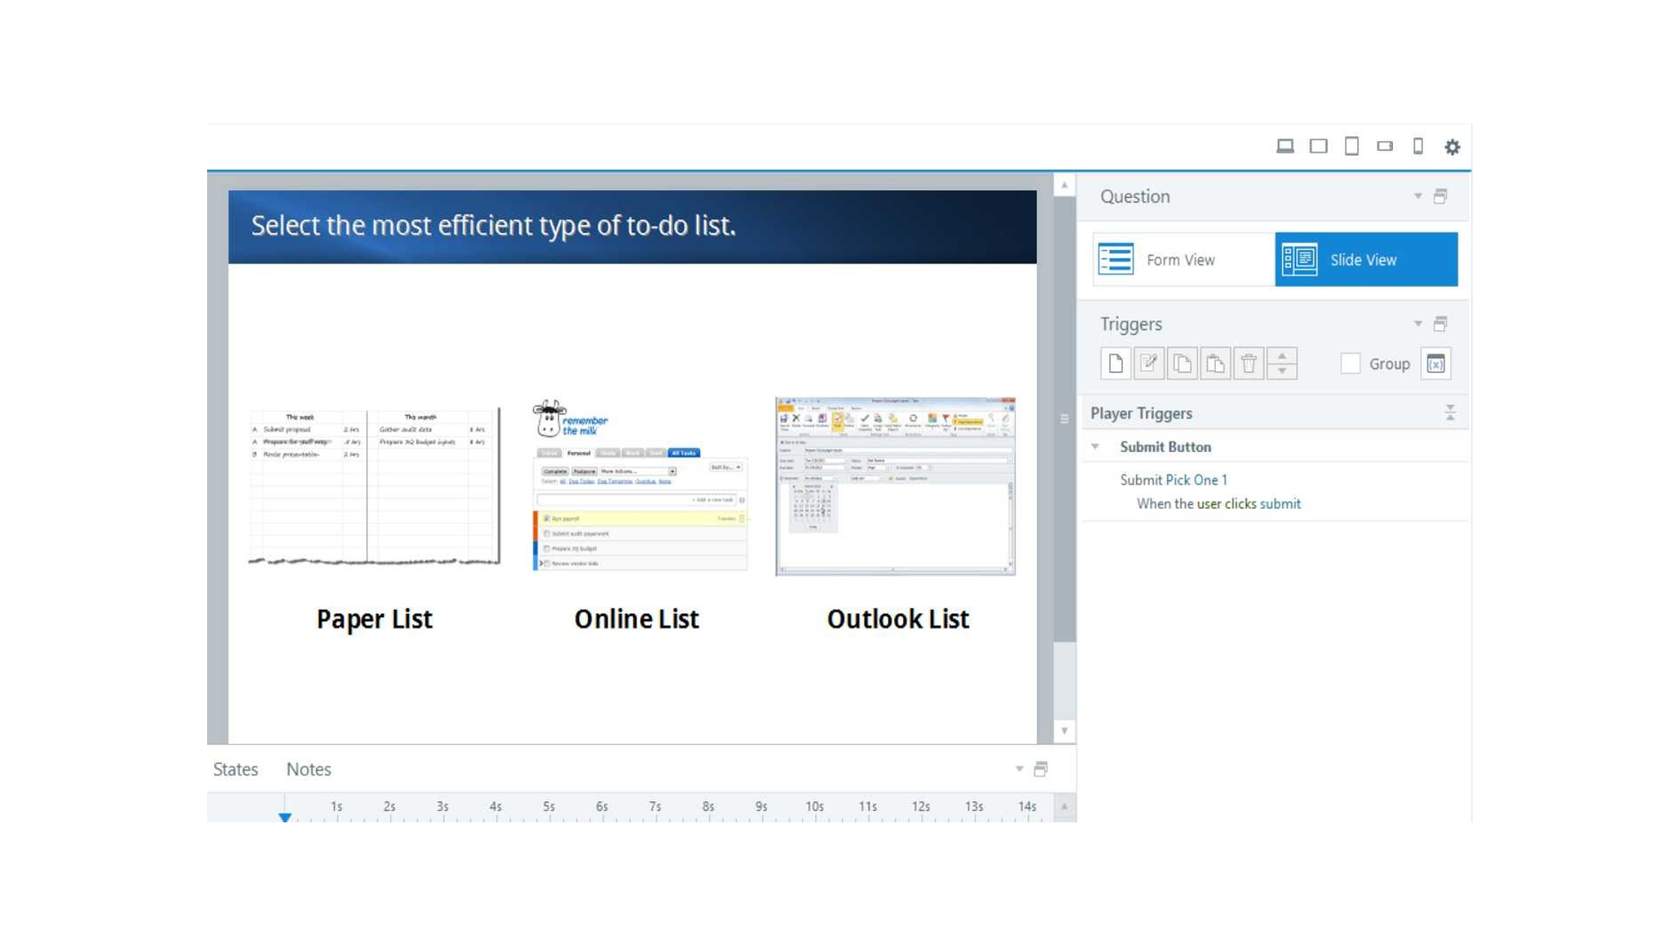The height and width of the screenshot is (946, 1680).
Task: Click timeline scroll up arrow
Action: (x=1064, y=806)
